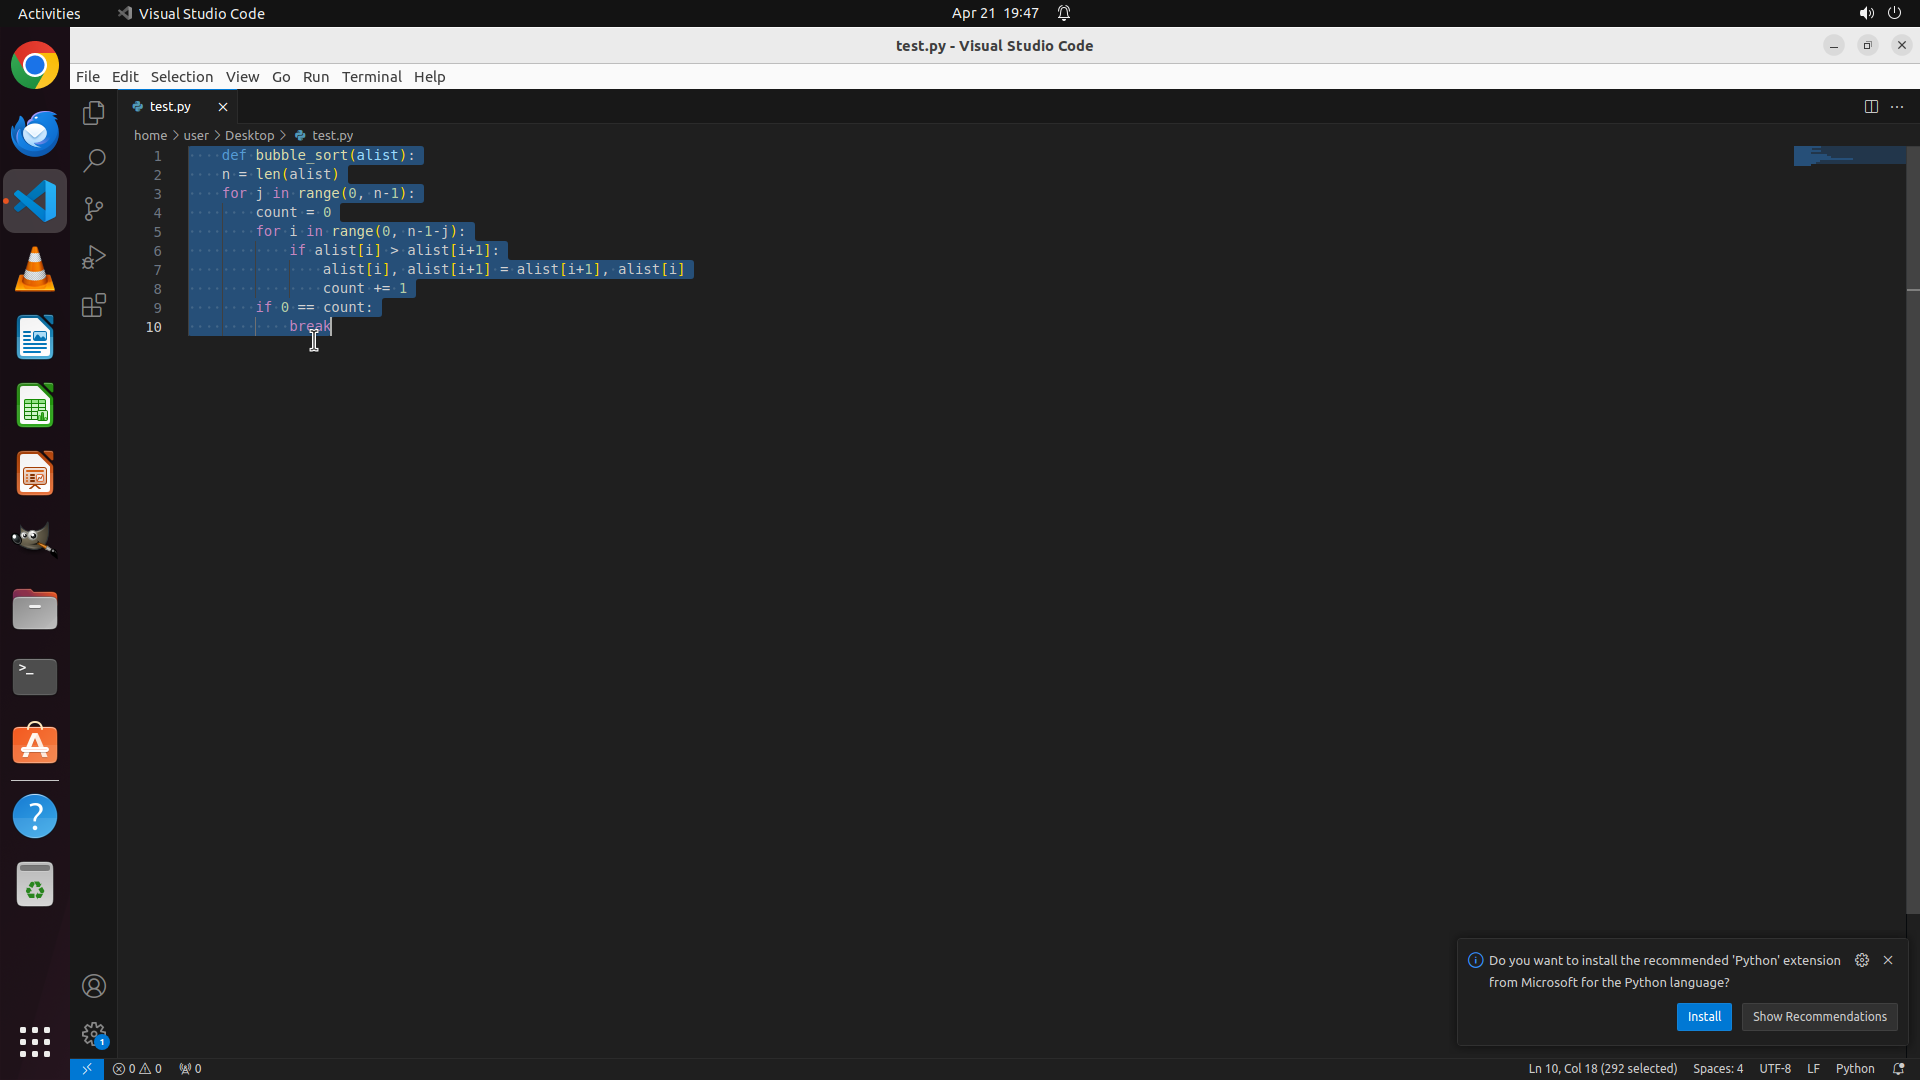Install the recommended Python extension
Screen dimensions: 1920x1080
click(x=1703, y=1016)
